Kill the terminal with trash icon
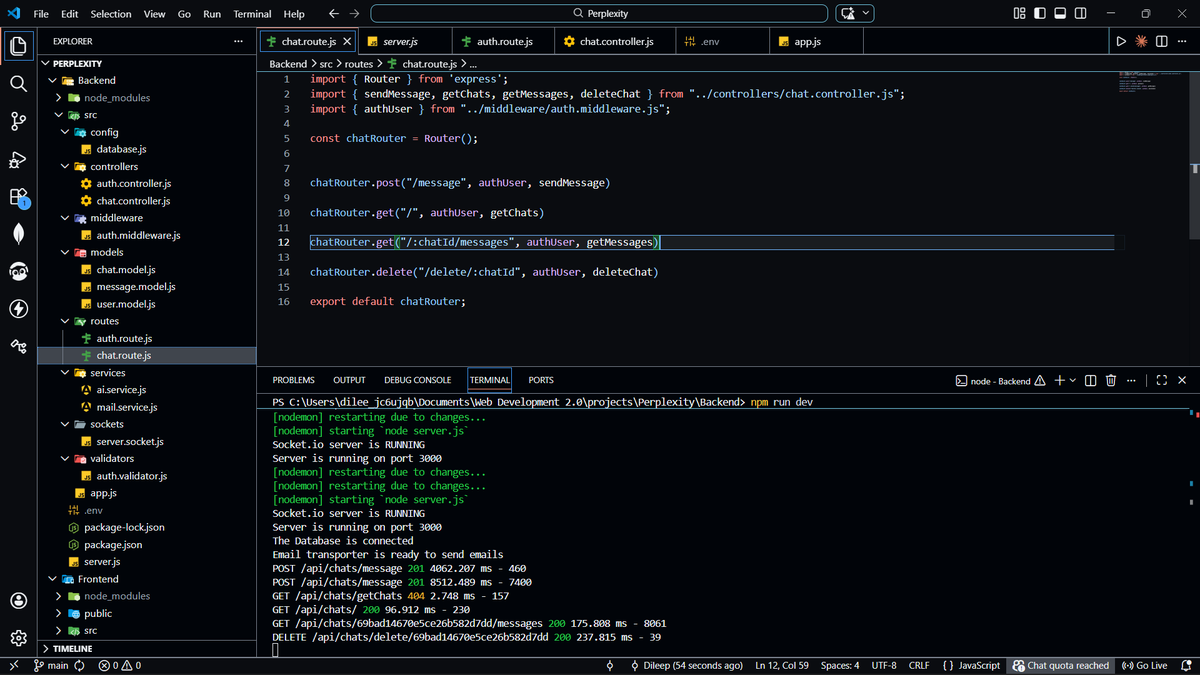 [x=1111, y=380]
